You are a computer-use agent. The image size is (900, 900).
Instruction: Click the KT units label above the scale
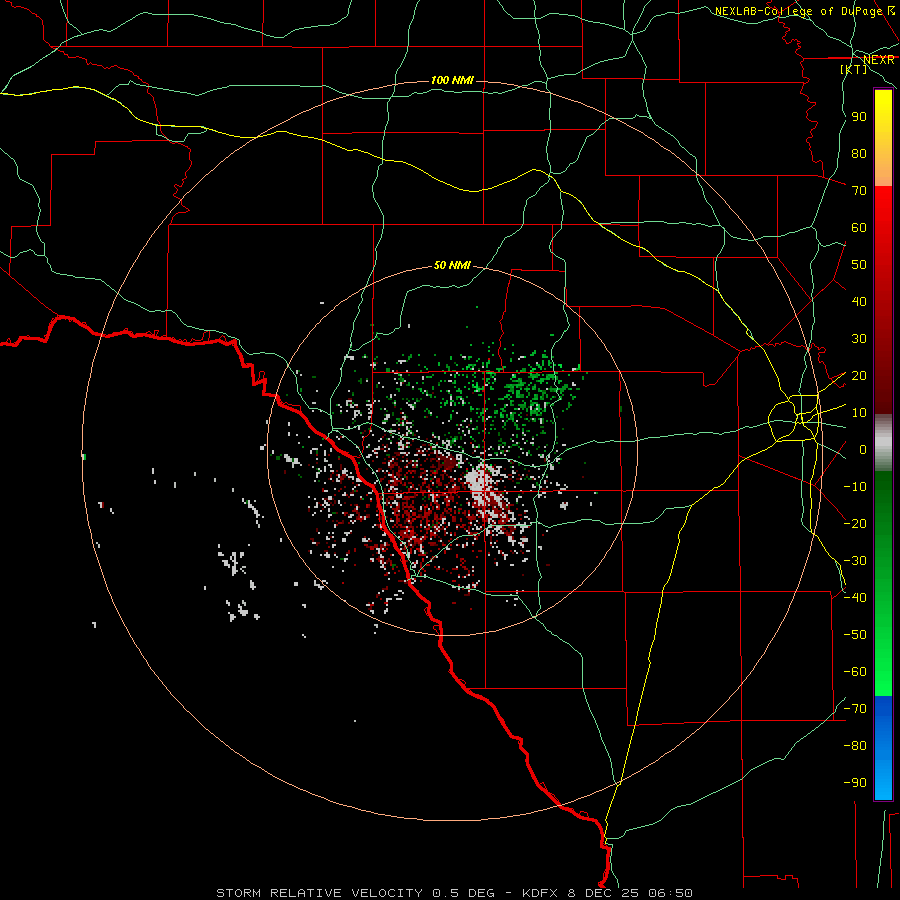854,69
